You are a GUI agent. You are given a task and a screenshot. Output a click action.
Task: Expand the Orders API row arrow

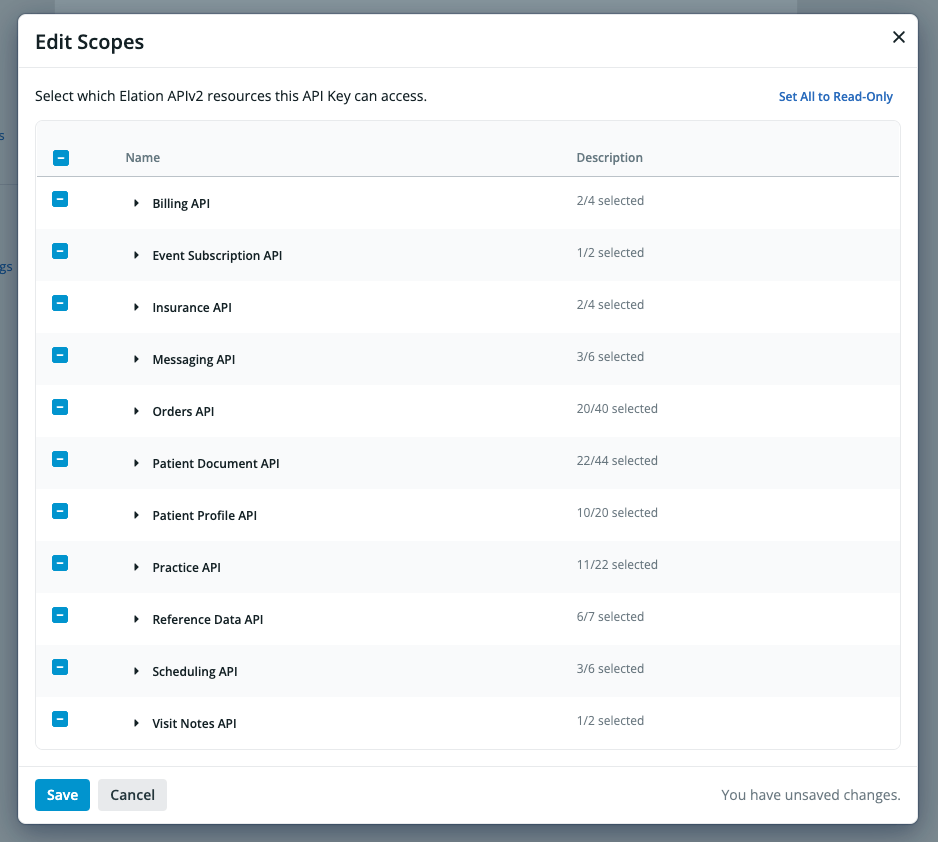136,411
